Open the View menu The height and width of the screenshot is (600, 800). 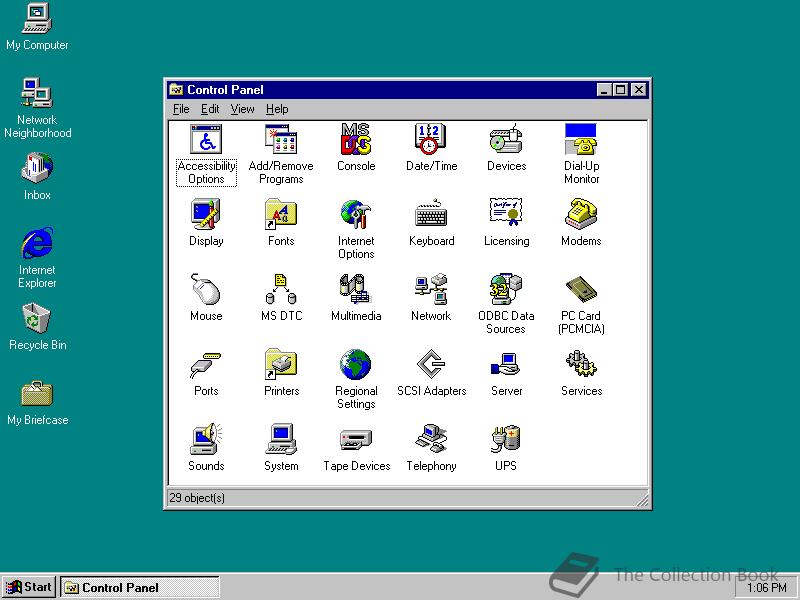242,109
